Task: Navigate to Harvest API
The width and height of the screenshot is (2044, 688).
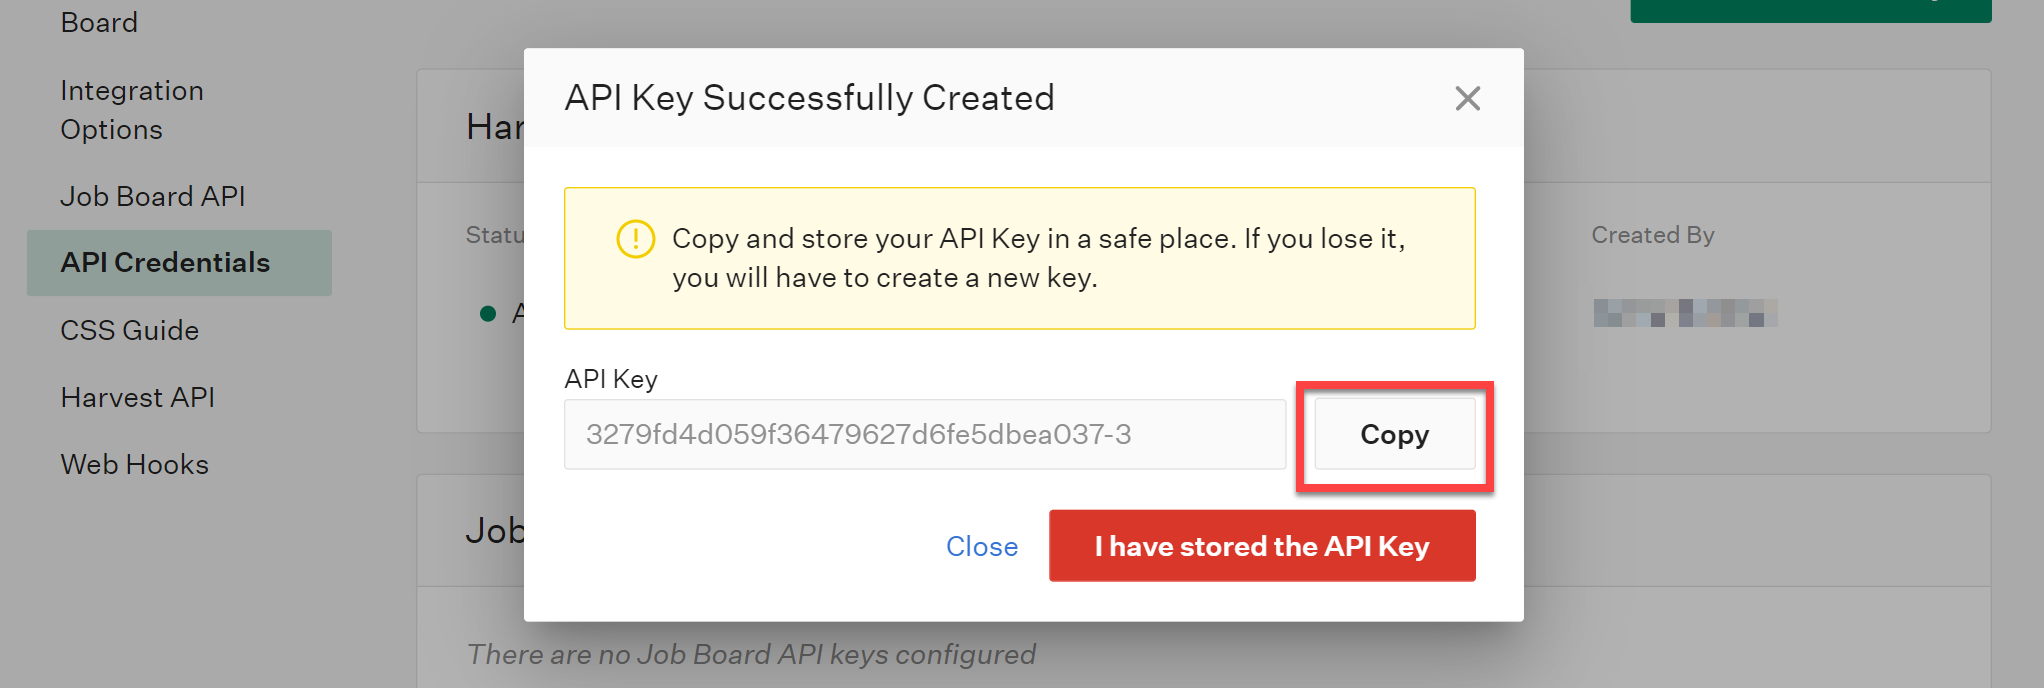Action: (x=137, y=397)
